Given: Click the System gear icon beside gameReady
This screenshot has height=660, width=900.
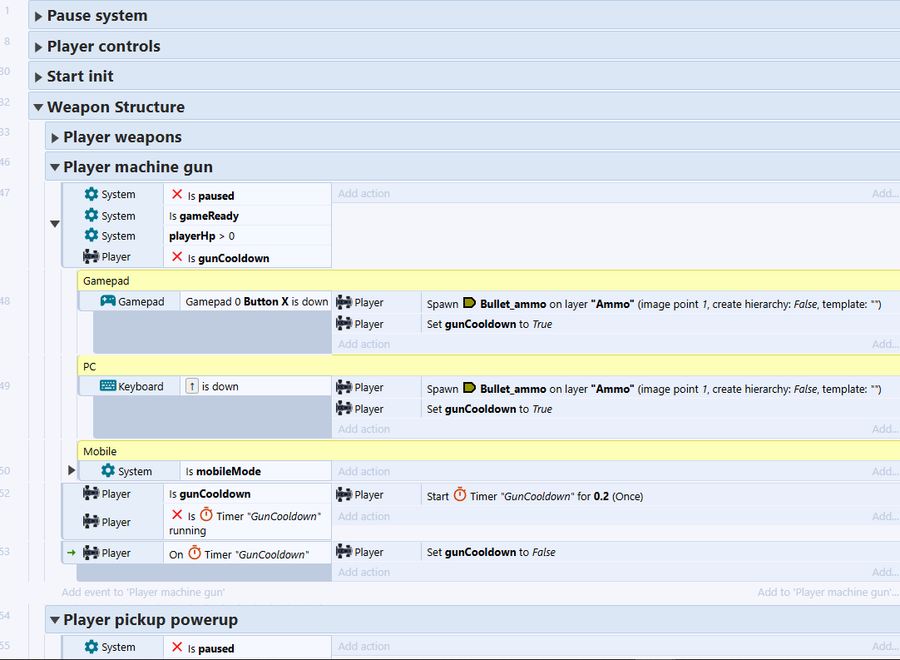Looking at the screenshot, I should [x=92, y=215].
